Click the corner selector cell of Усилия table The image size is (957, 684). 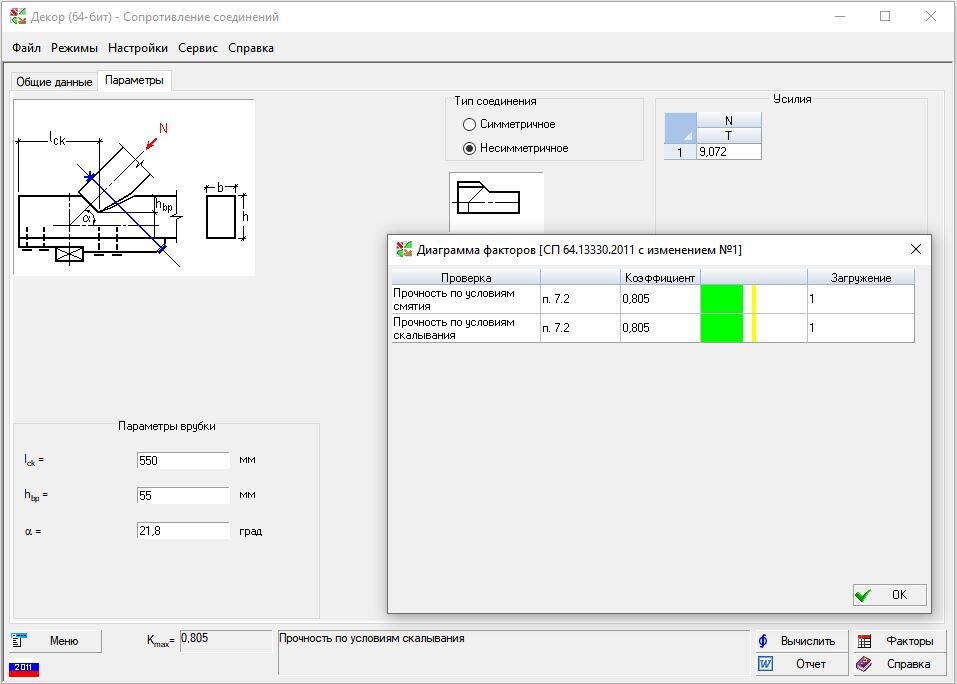680,128
